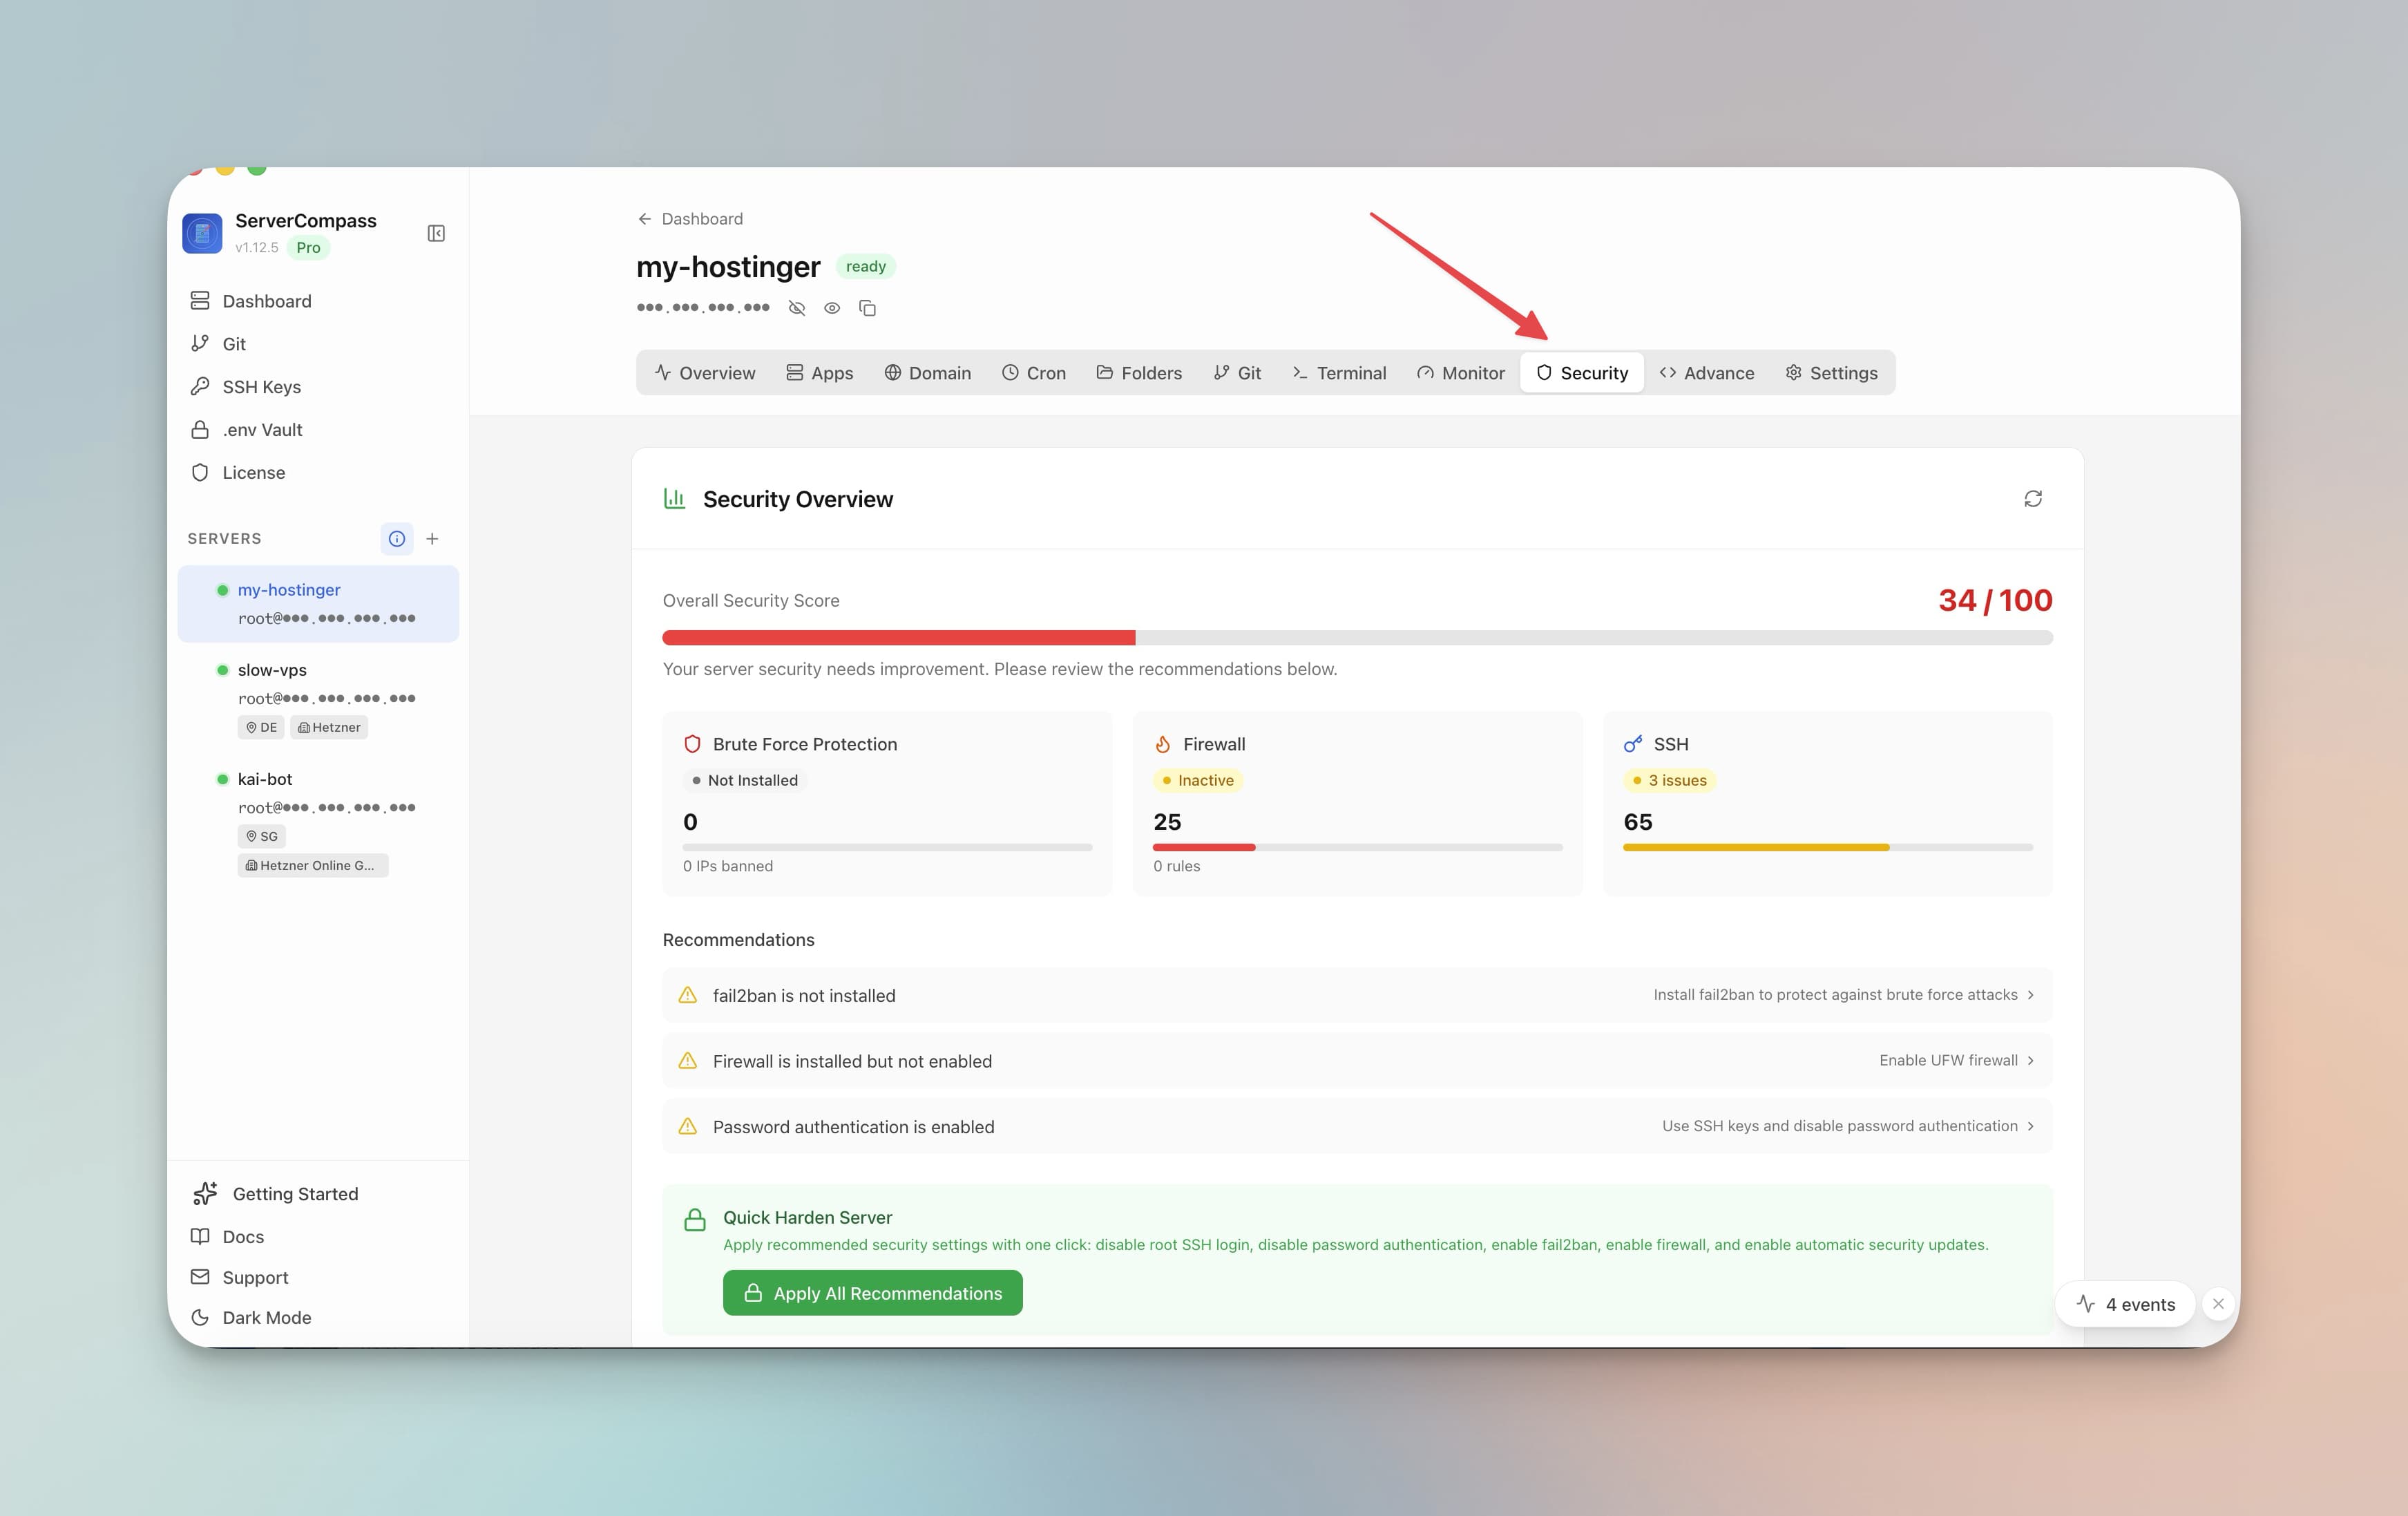
Task: Open the Git section from sidebar
Action: [x=234, y=343]
